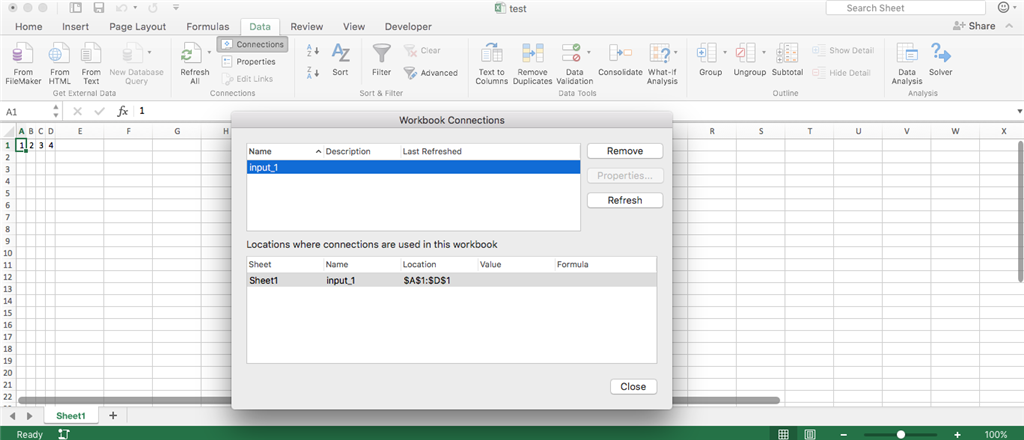Click the insert function fx icon

click(x=122, y=112)
